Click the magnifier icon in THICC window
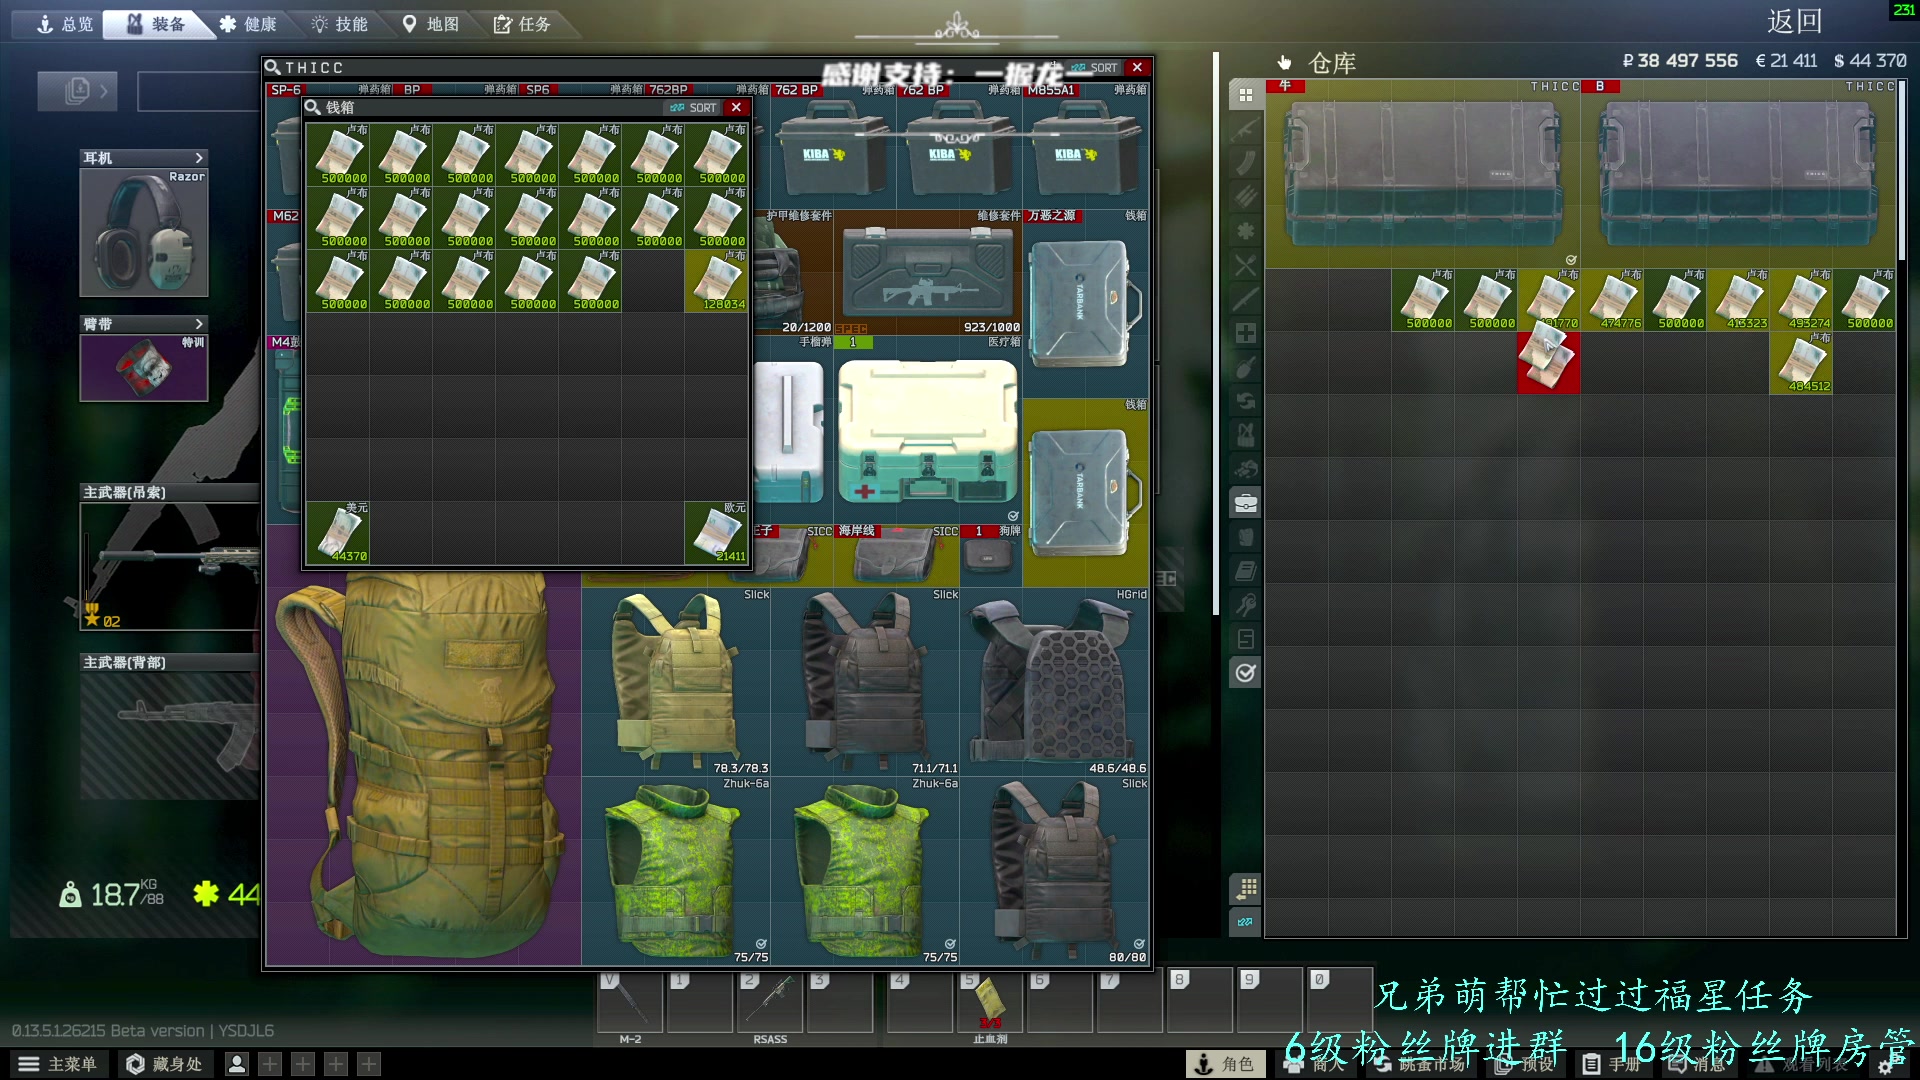1920x1080 pixels. coord(272,67)
